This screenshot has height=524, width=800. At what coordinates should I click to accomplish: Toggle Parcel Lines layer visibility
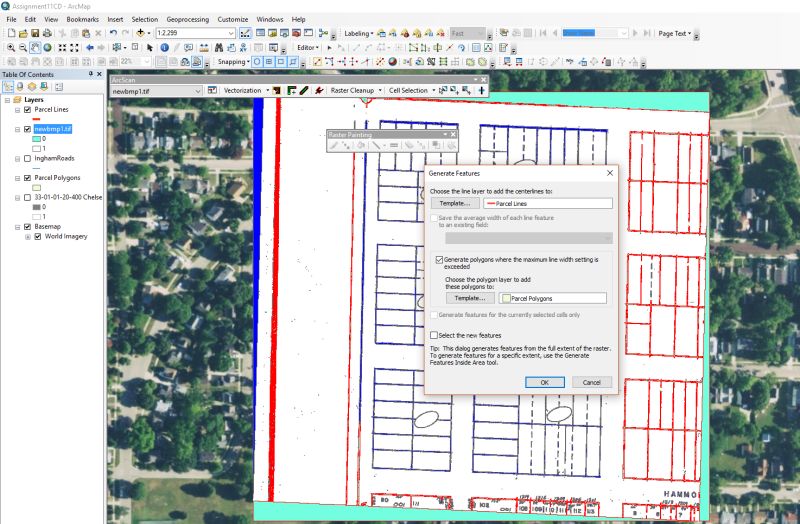pos(28,110)
